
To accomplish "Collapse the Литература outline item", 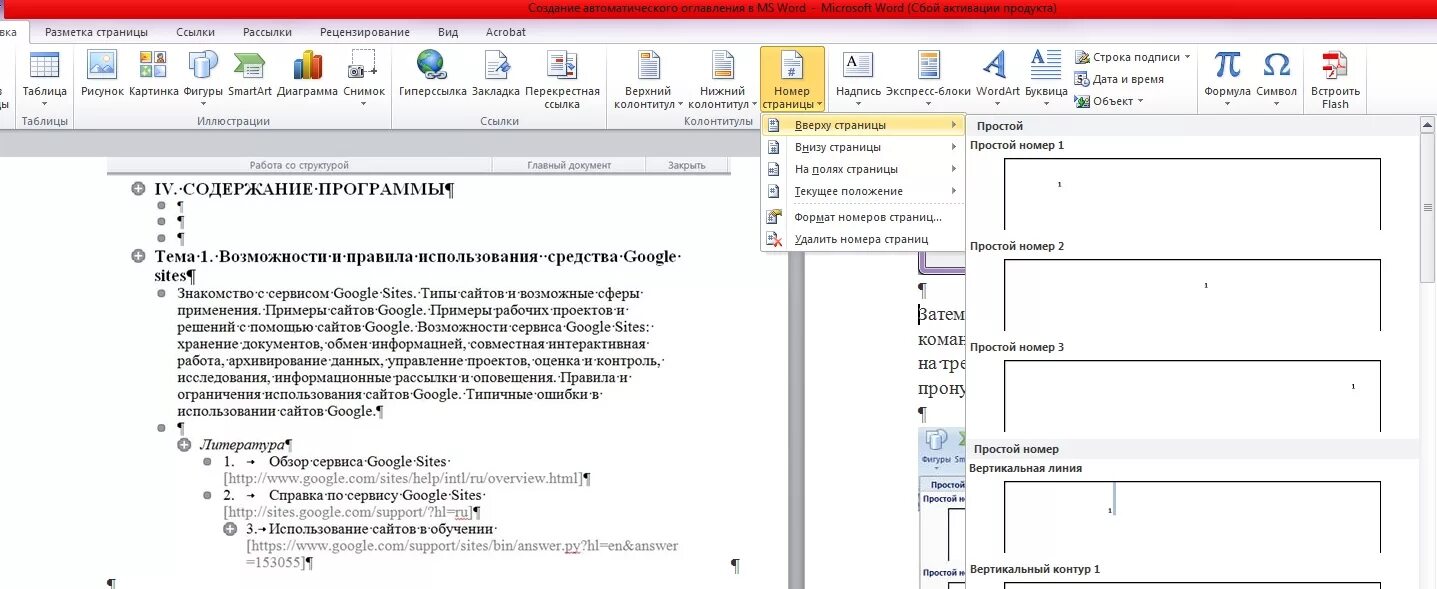I will (x=184, y=445).
